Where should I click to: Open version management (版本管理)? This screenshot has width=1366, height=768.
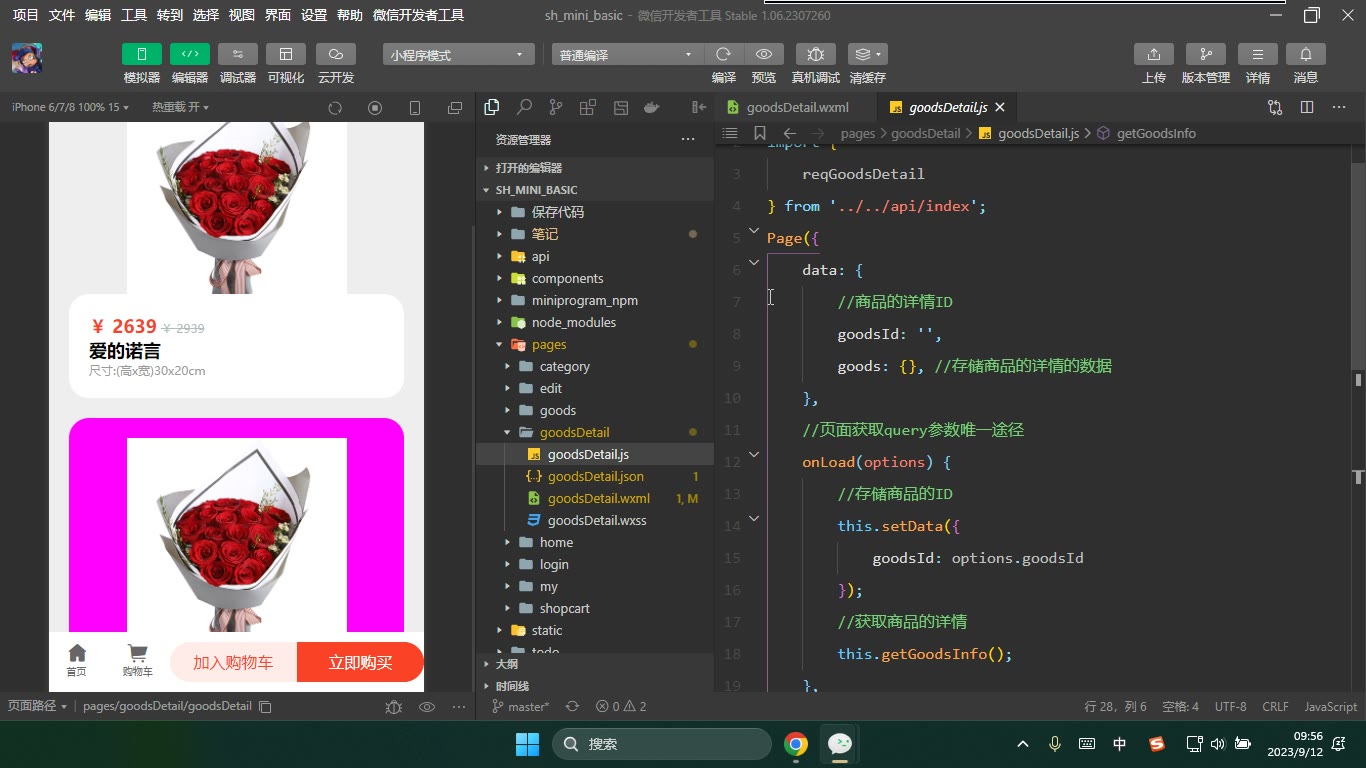[1206, 54]
